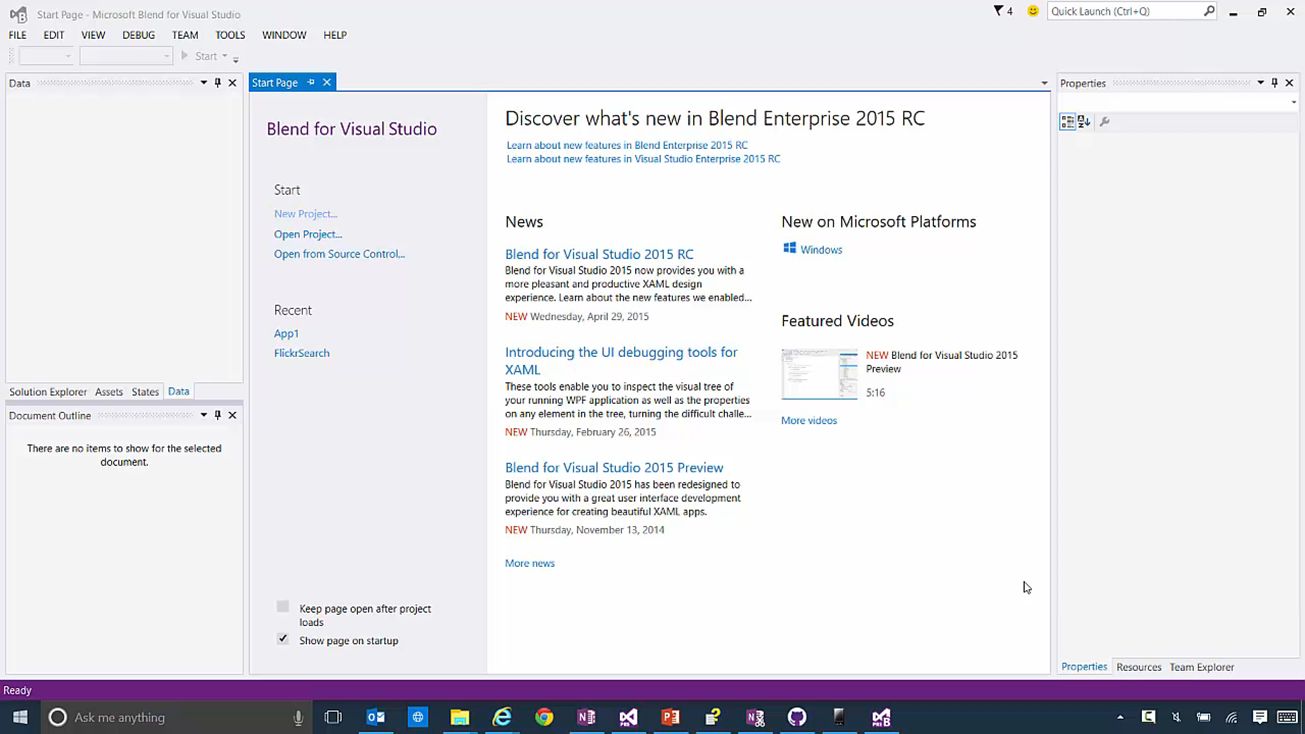Click the More news link
1305x734 pixels.
pos(530,563)
